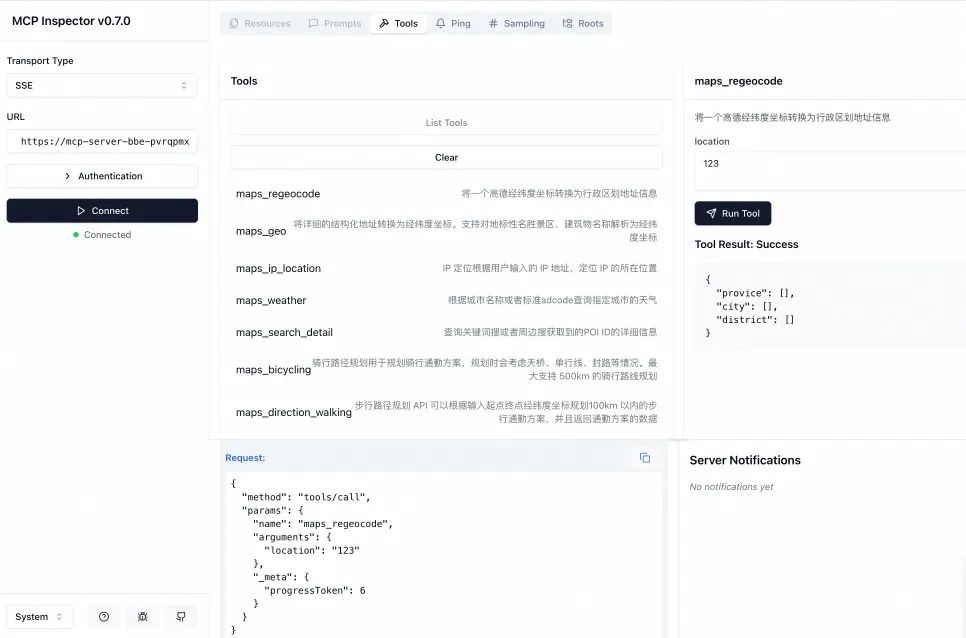This screenshot has height=638, width=966.
Task: Switch to the Ping tab
Action: [x=453, y=23]
